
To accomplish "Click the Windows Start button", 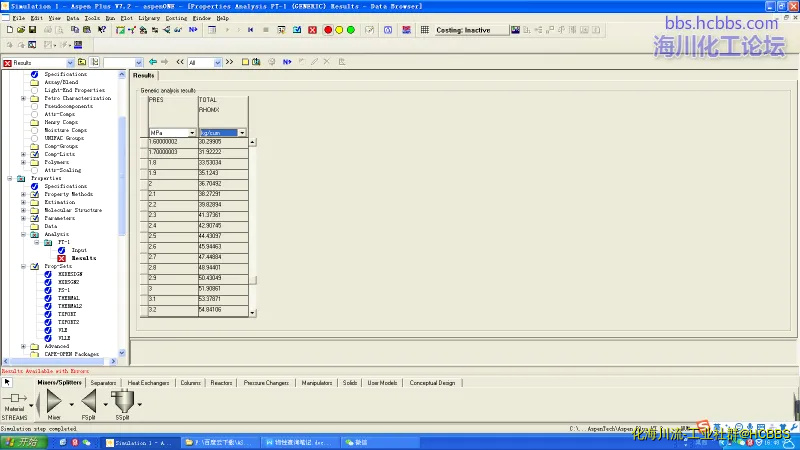I will [x=23, y=442].
